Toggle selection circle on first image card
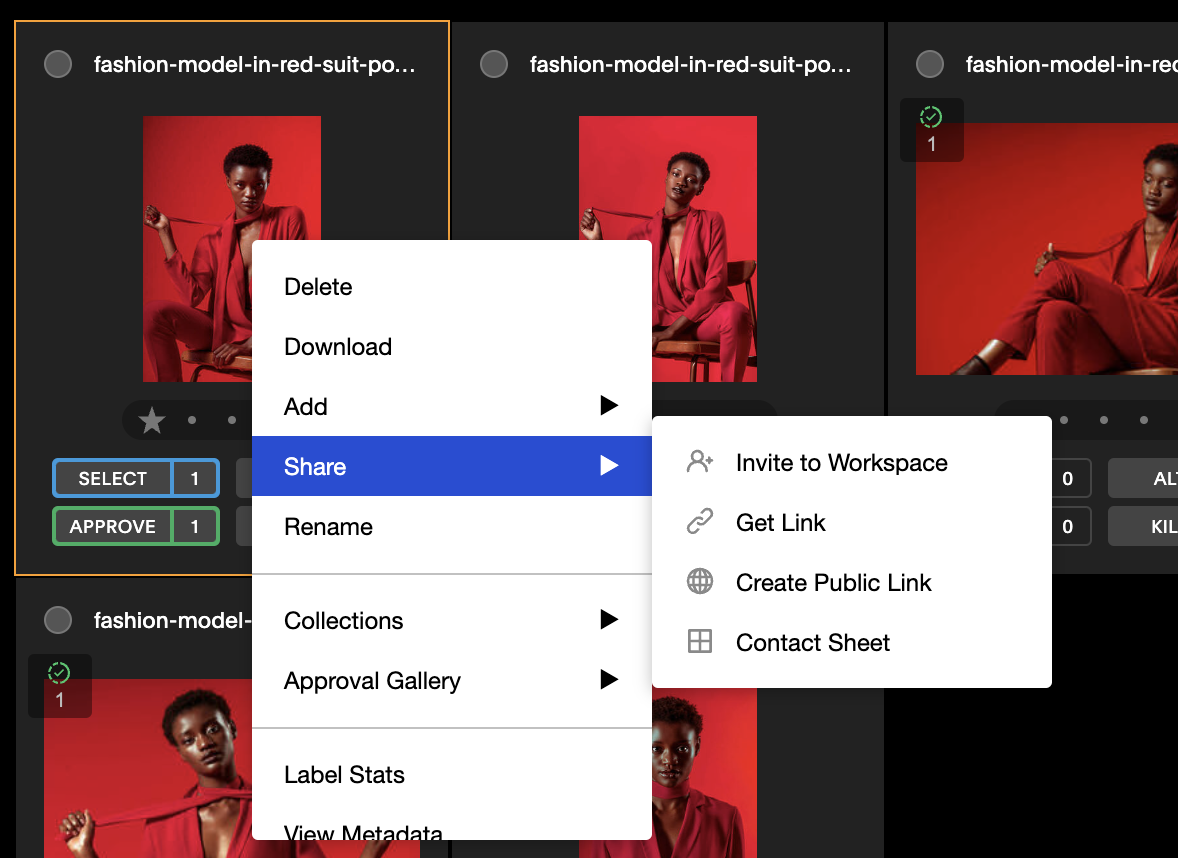The width and height of the screenshot is (1178, 858). click(58, 64)
